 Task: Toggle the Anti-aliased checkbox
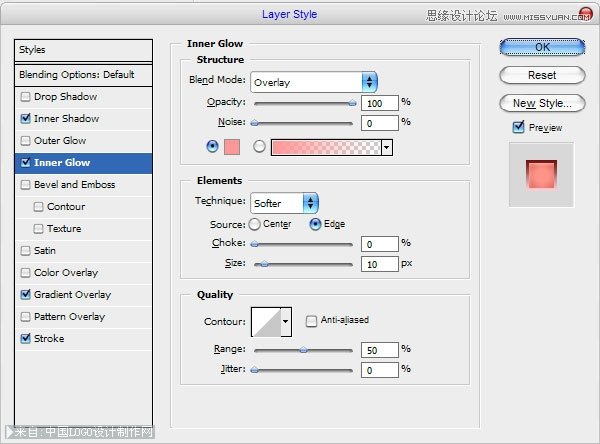(312, 321)
